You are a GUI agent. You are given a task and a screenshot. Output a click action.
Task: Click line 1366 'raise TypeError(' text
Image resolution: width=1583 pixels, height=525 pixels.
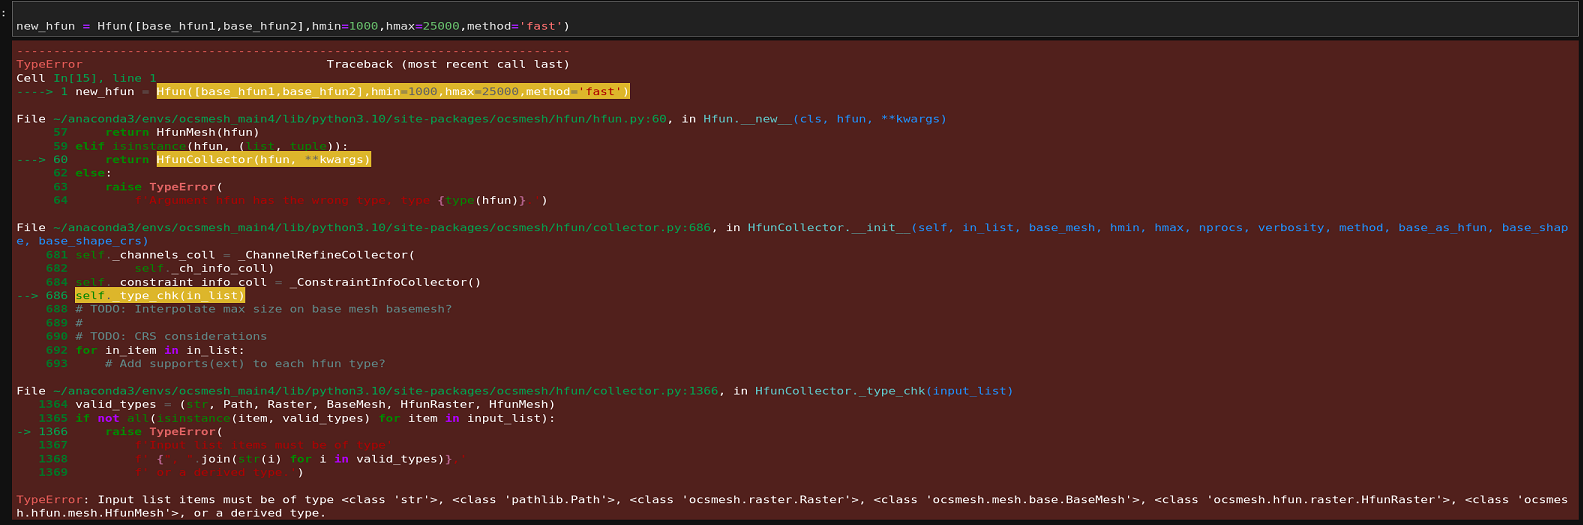click(x=164, y=432)
